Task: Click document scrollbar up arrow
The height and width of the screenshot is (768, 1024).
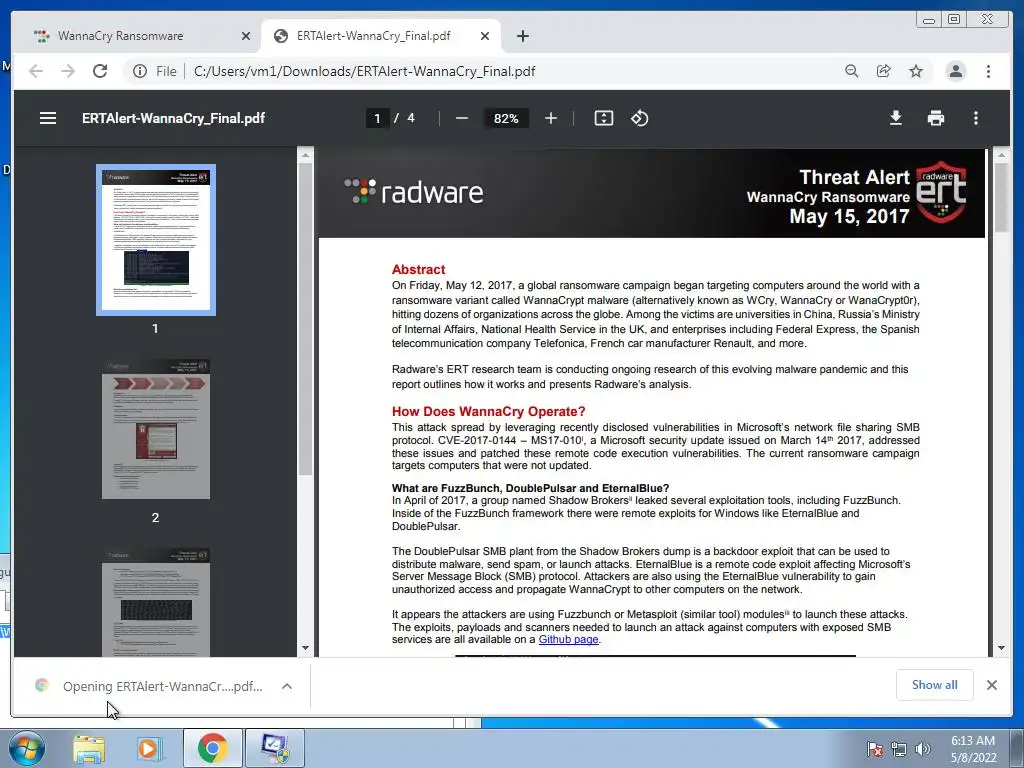Action: click(1001, 156)
